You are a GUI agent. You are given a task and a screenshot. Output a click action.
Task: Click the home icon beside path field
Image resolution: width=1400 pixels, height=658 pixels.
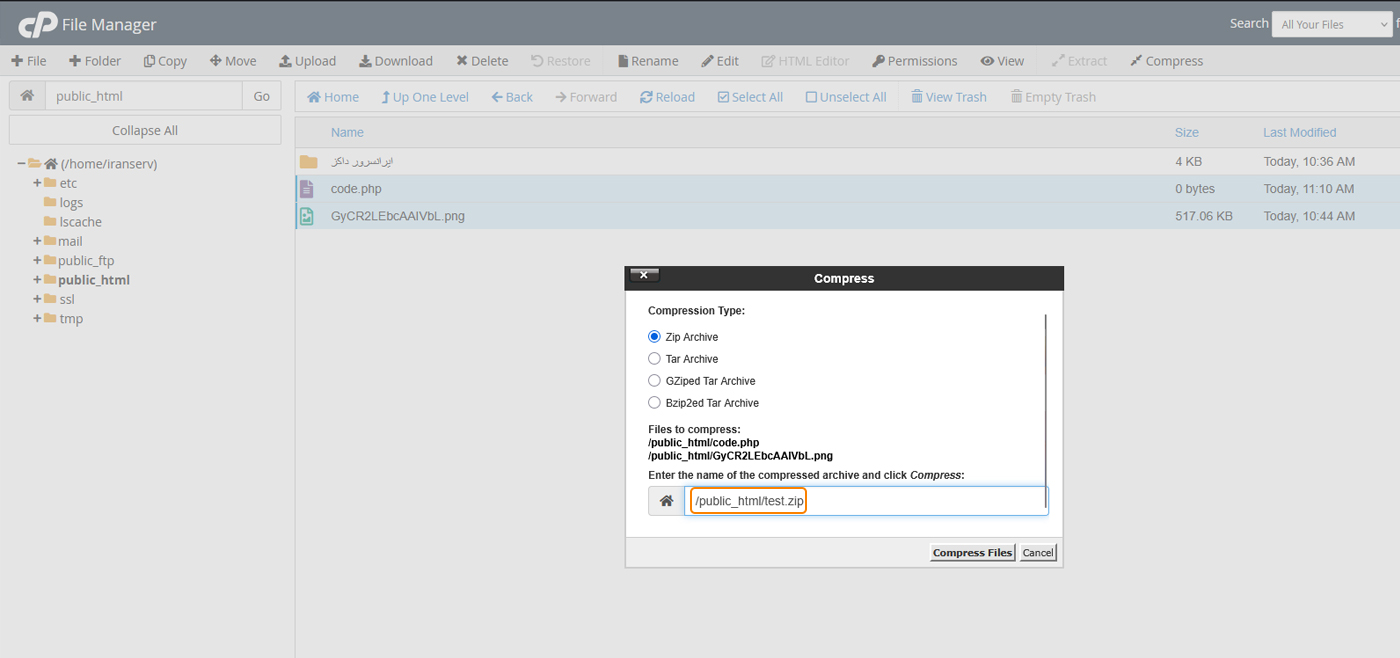tap(27, 96)
